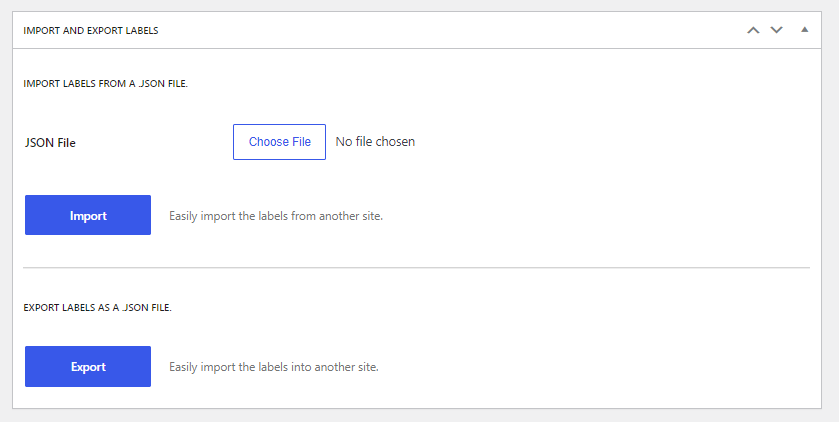Pick a JSON file via the file input
839x422 pixels.
(x=279, y=142)
